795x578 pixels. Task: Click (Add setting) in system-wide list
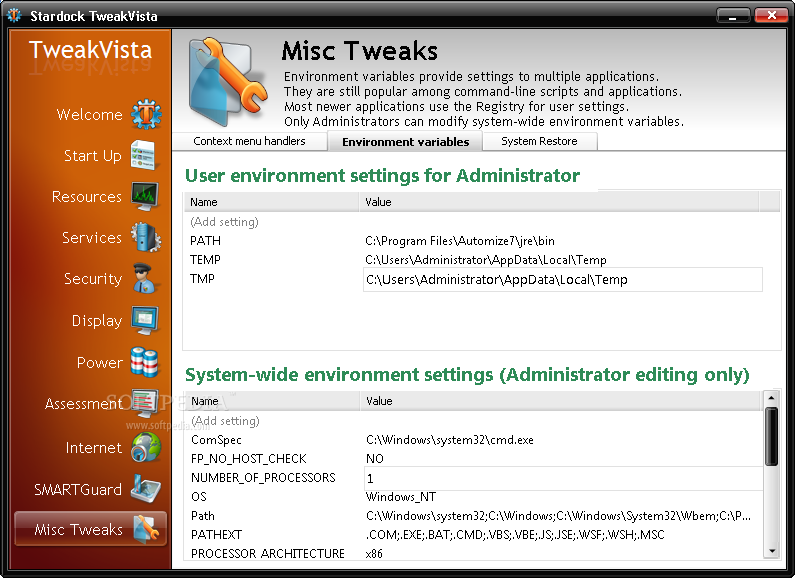pos(225,421)
